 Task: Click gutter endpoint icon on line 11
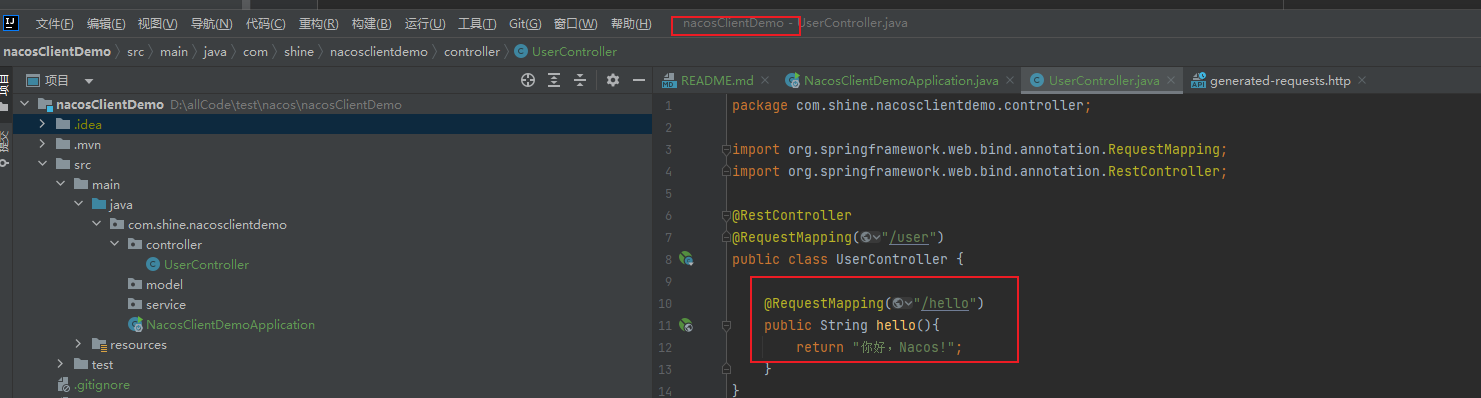686,325
